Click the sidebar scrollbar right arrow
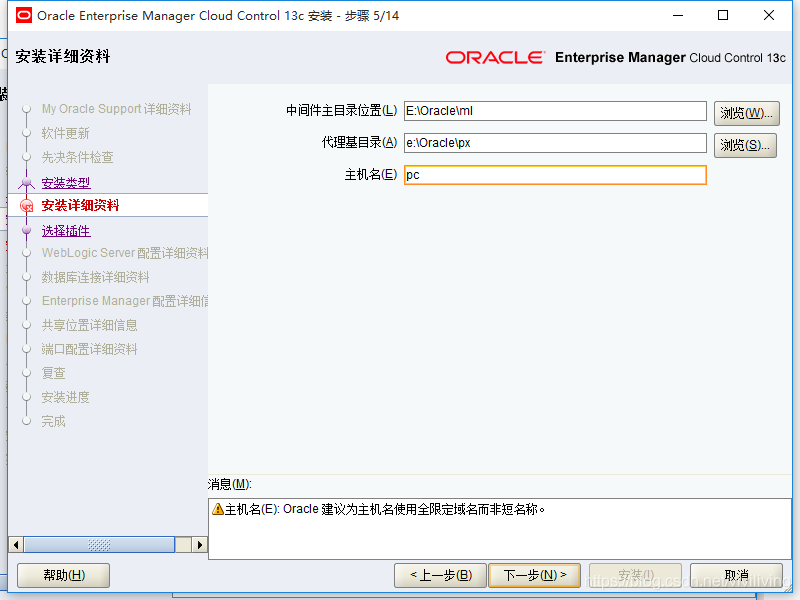Viewport: 800px width, 600px height. point(199,545)
